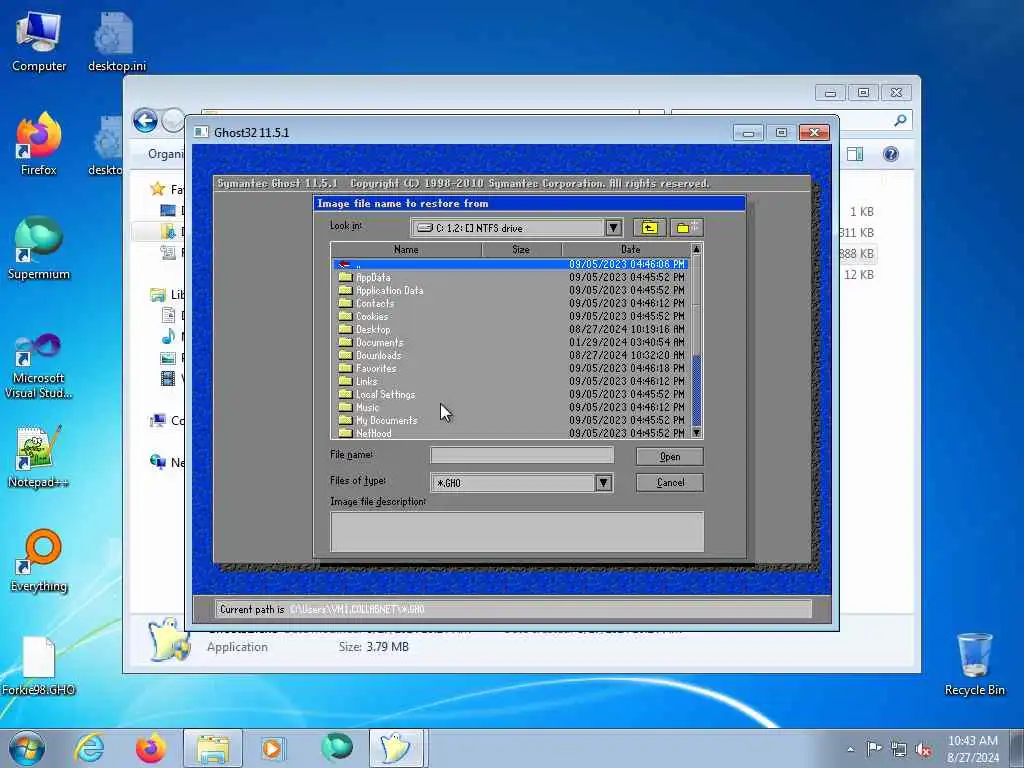Select the My Documents folder
1024x768 pixels.
point(511,421)
